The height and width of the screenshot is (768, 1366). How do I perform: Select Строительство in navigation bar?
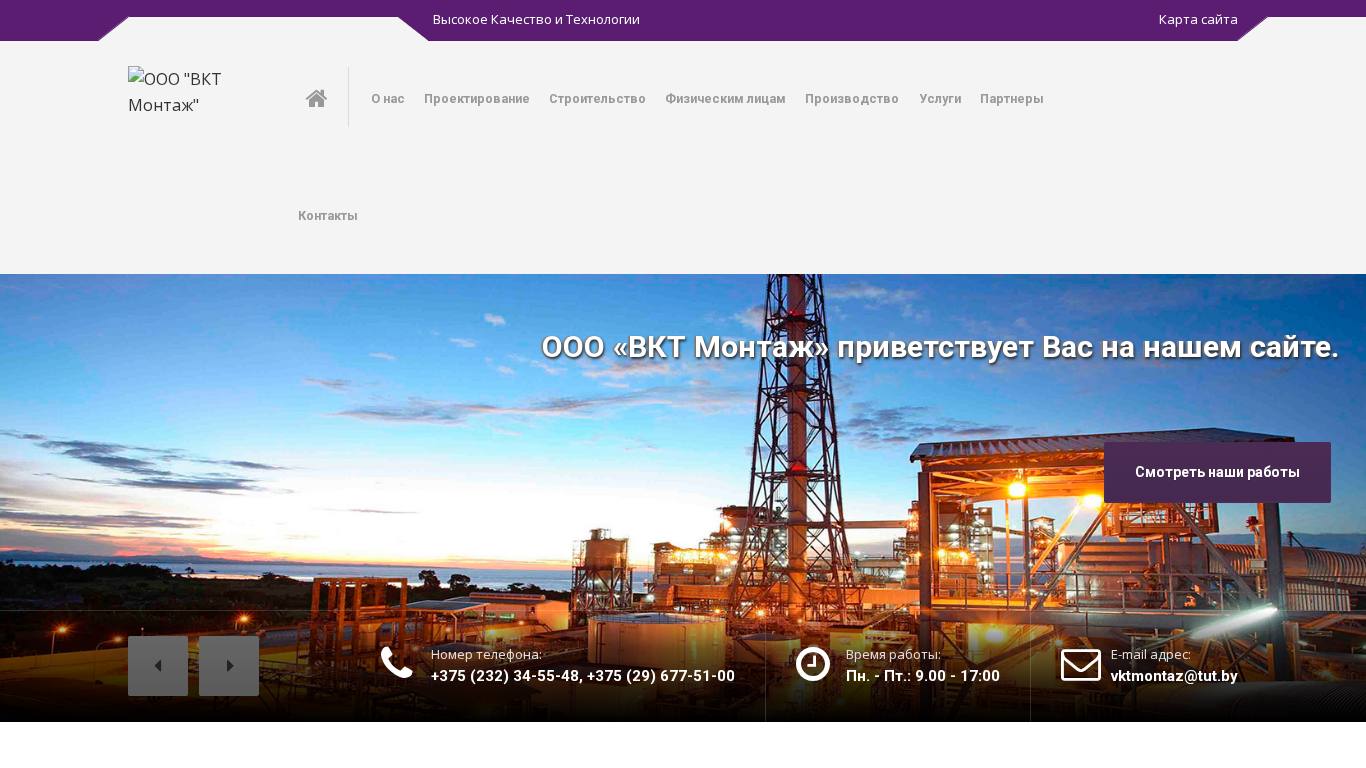(597, 99)
